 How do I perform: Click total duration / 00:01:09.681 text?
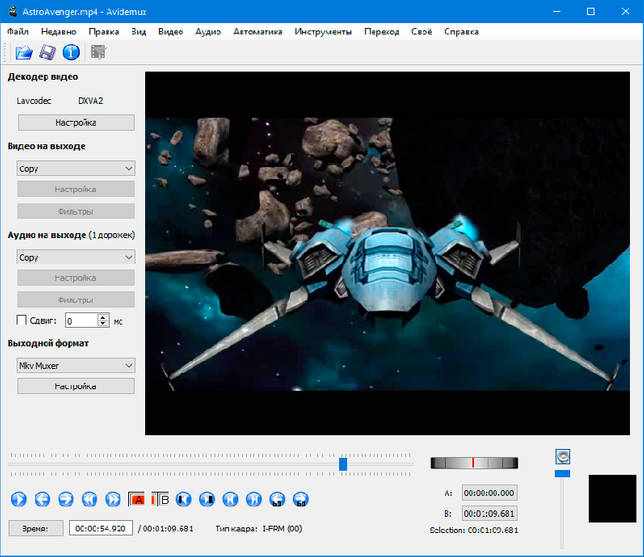[166, 528]
